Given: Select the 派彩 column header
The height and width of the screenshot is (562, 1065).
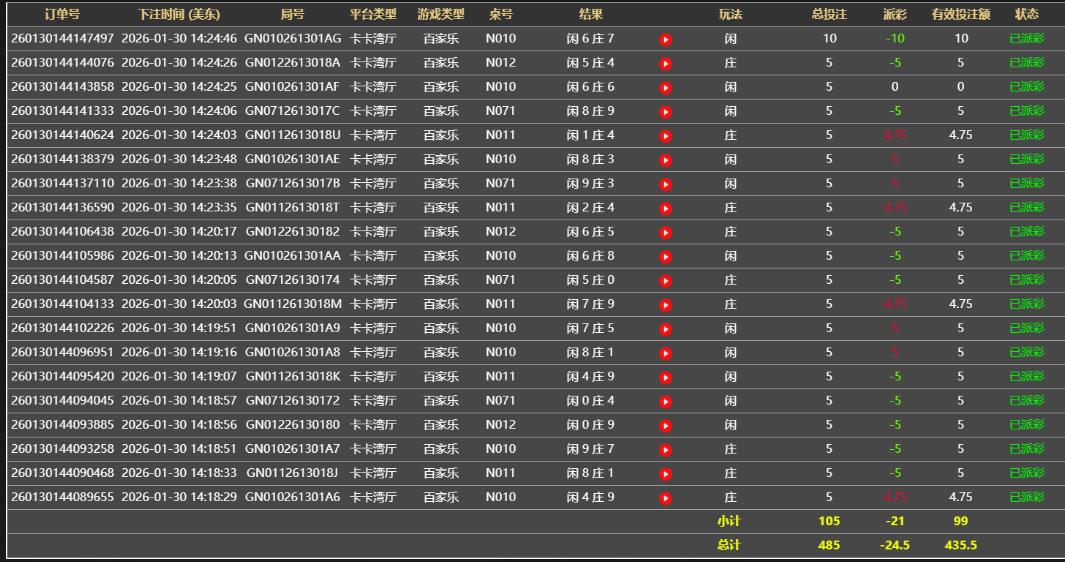Looking at the screenshot, I should coord(894,14).
